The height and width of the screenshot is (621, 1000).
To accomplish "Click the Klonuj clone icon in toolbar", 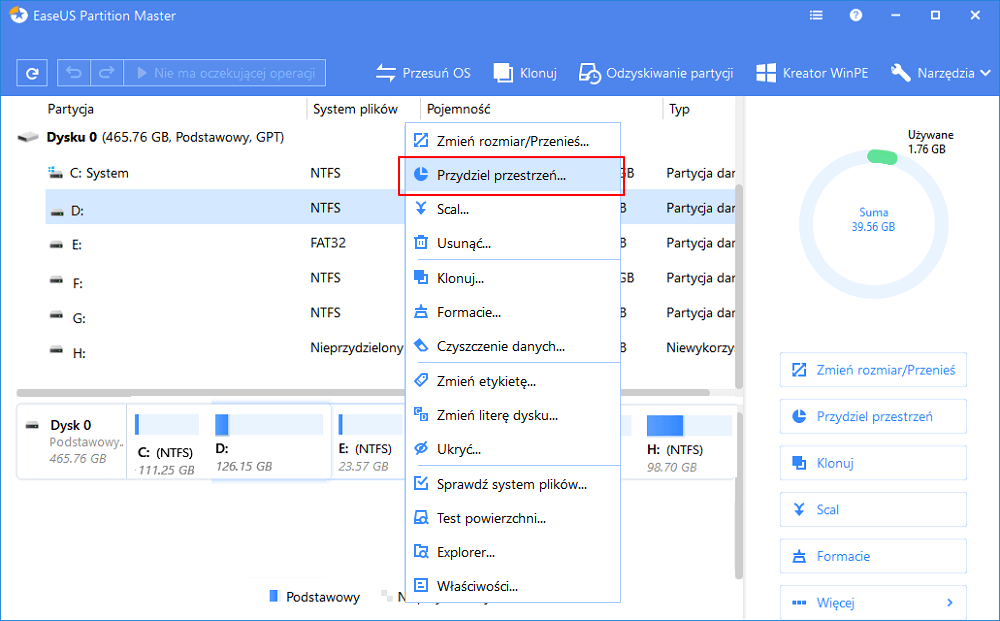I will tap(503, 73).
